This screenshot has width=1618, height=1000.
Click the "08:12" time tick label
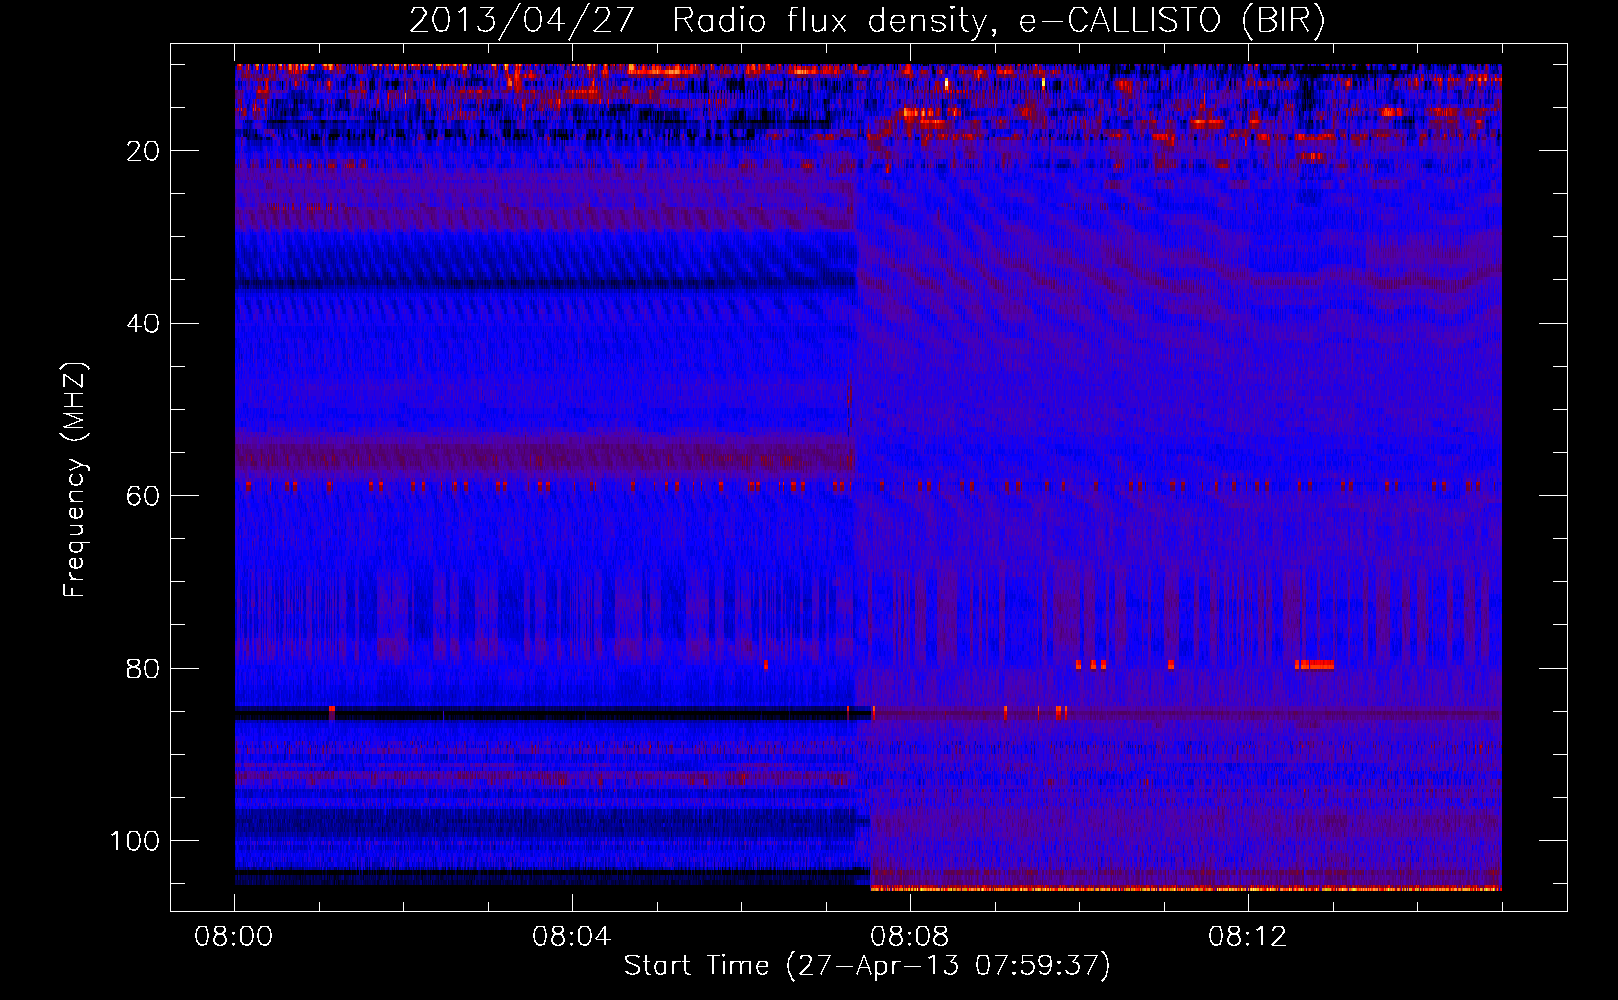[1247, 937]
